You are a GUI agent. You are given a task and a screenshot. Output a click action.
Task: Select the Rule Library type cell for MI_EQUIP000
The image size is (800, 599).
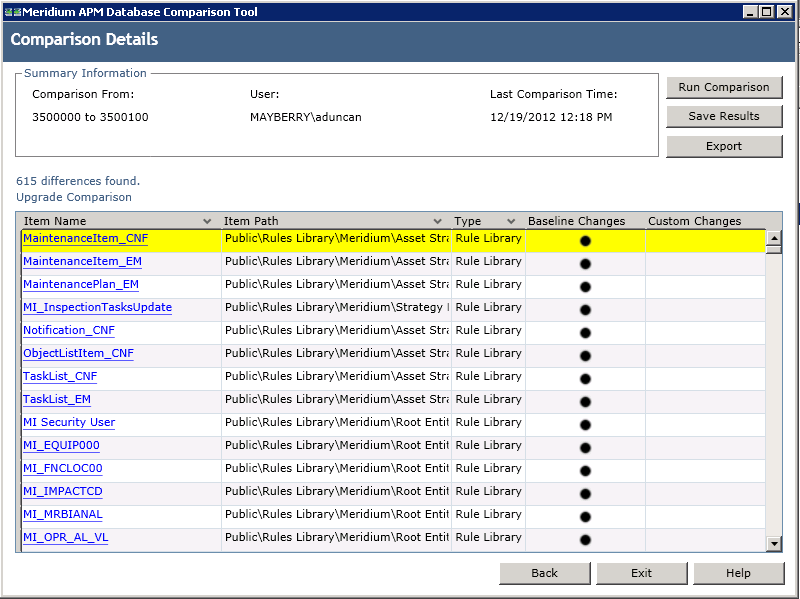click(488, 447)
